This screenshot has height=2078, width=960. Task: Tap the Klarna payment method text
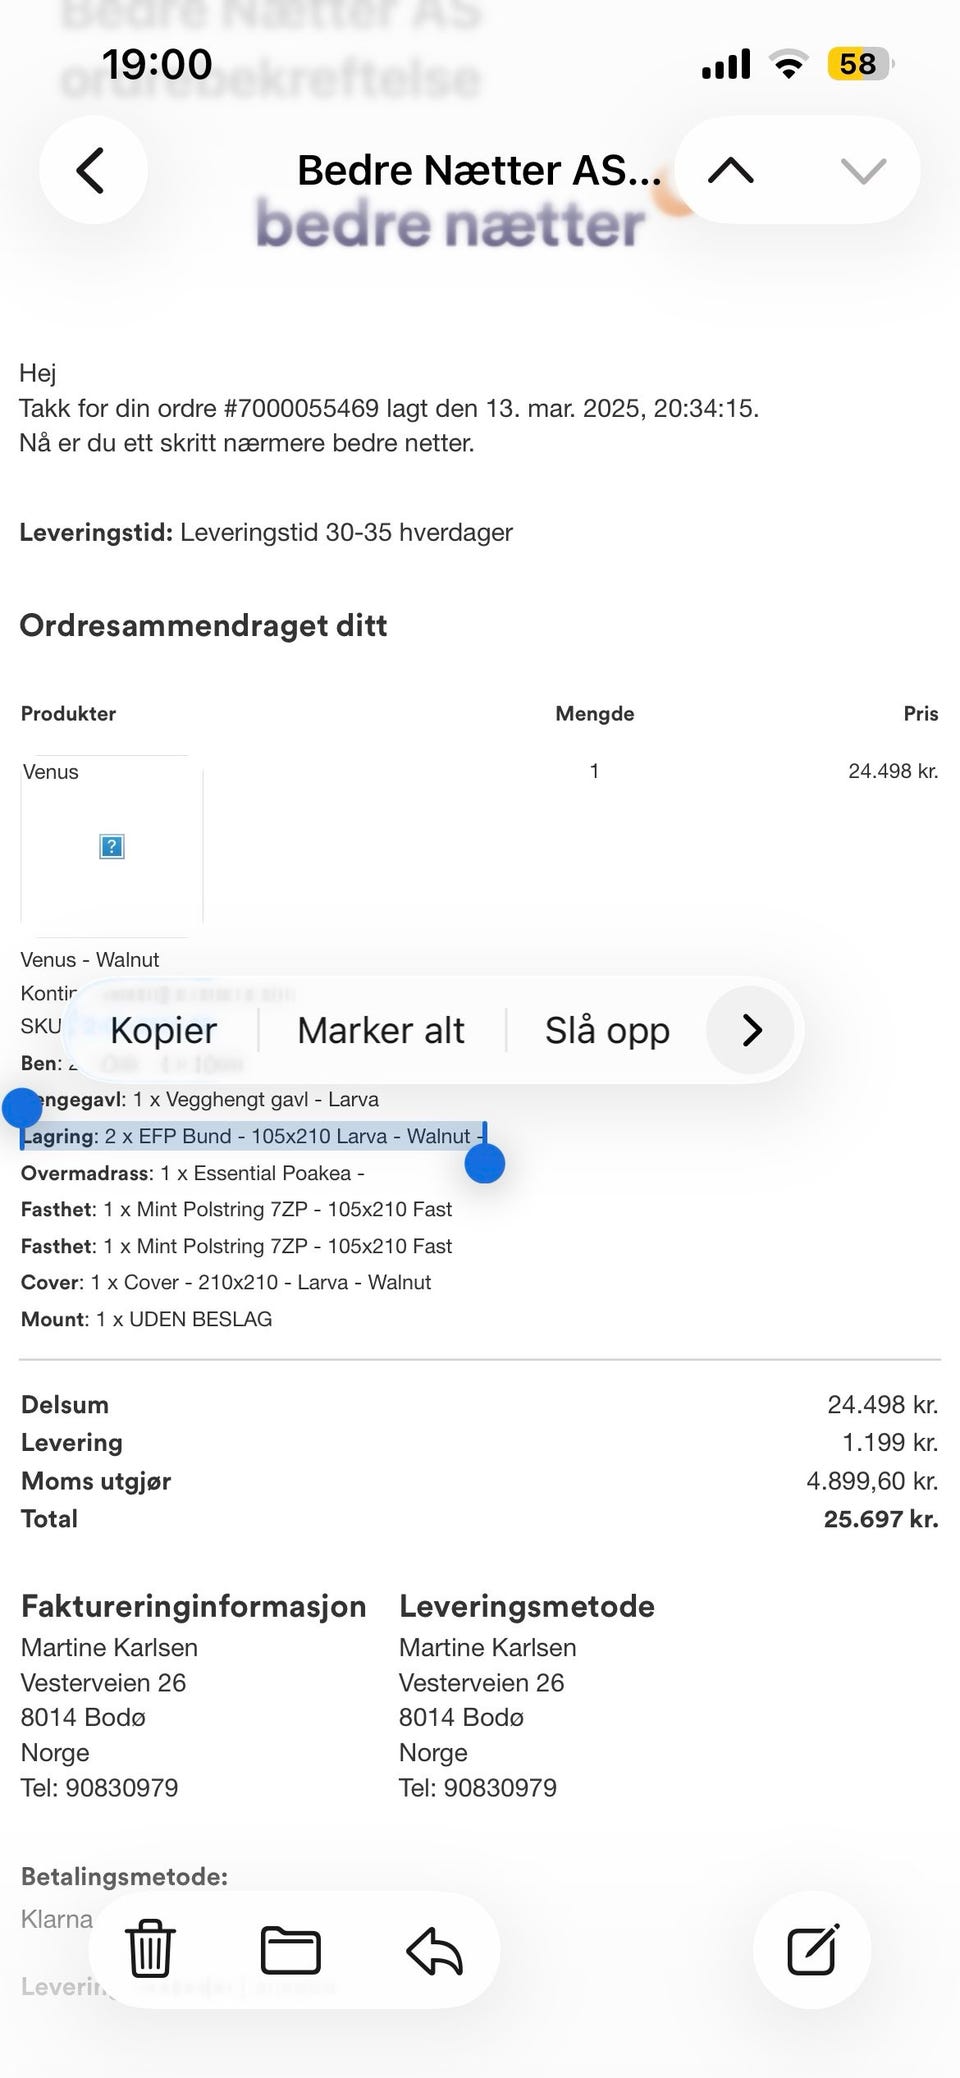(x=57, y=1919)
